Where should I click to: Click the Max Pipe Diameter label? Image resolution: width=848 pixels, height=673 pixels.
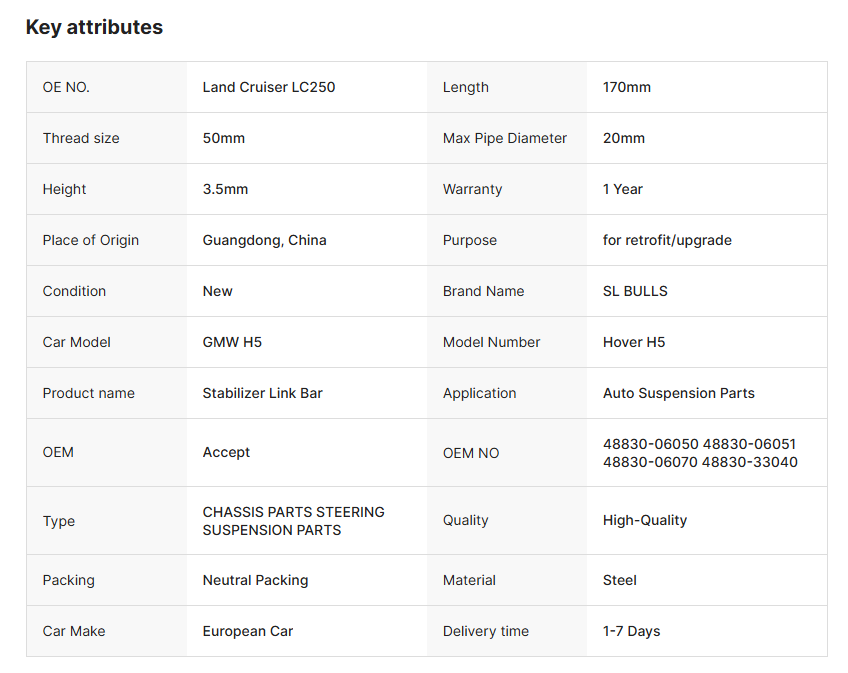coord(505,138)
